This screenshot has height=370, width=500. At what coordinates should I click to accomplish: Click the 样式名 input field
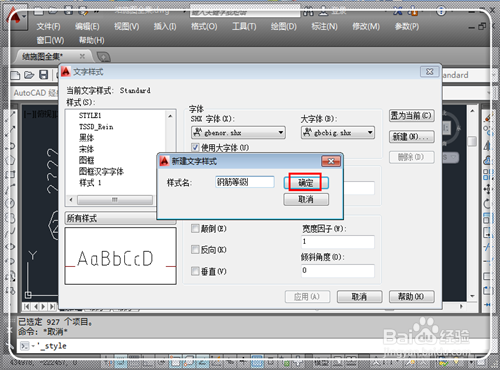tap(245, 182)
